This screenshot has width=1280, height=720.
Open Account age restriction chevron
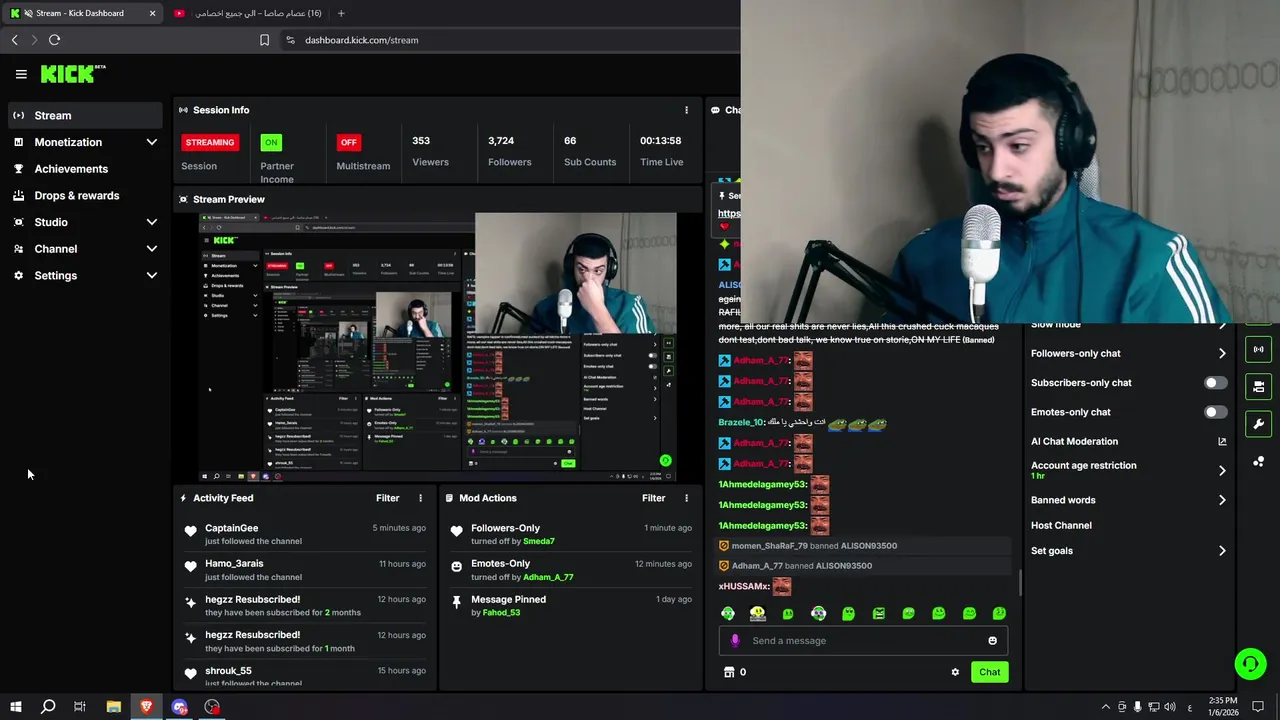pyautogui.click(x=1222, y=470)
